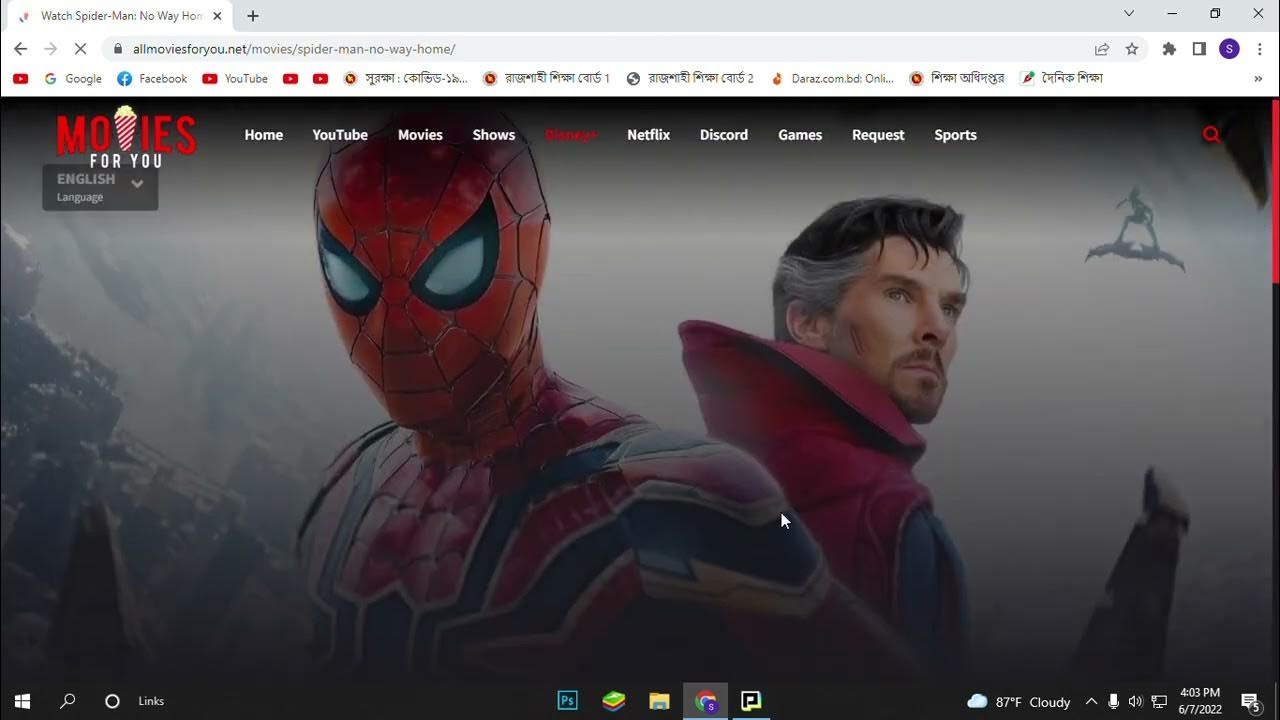This screenshot has width=1280, height=720.
Task: Open the Google bookmark
Action: click(73, 78)
